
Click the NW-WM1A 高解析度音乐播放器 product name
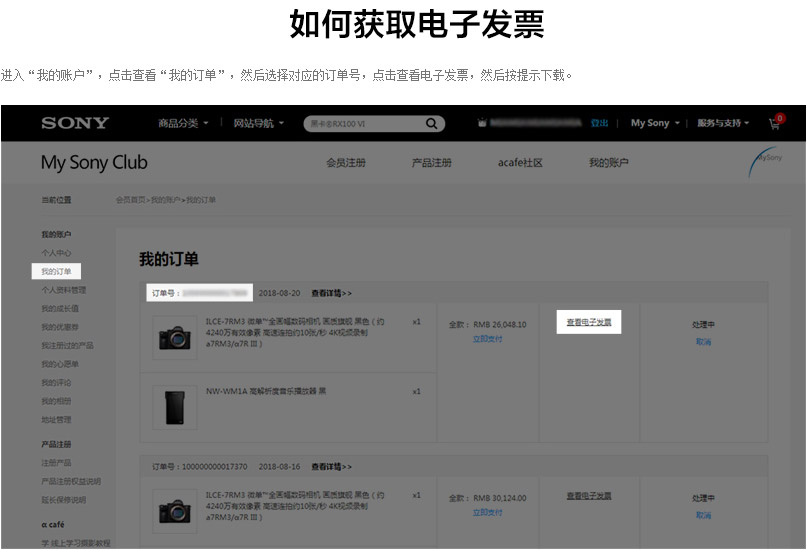coord(266,391)
